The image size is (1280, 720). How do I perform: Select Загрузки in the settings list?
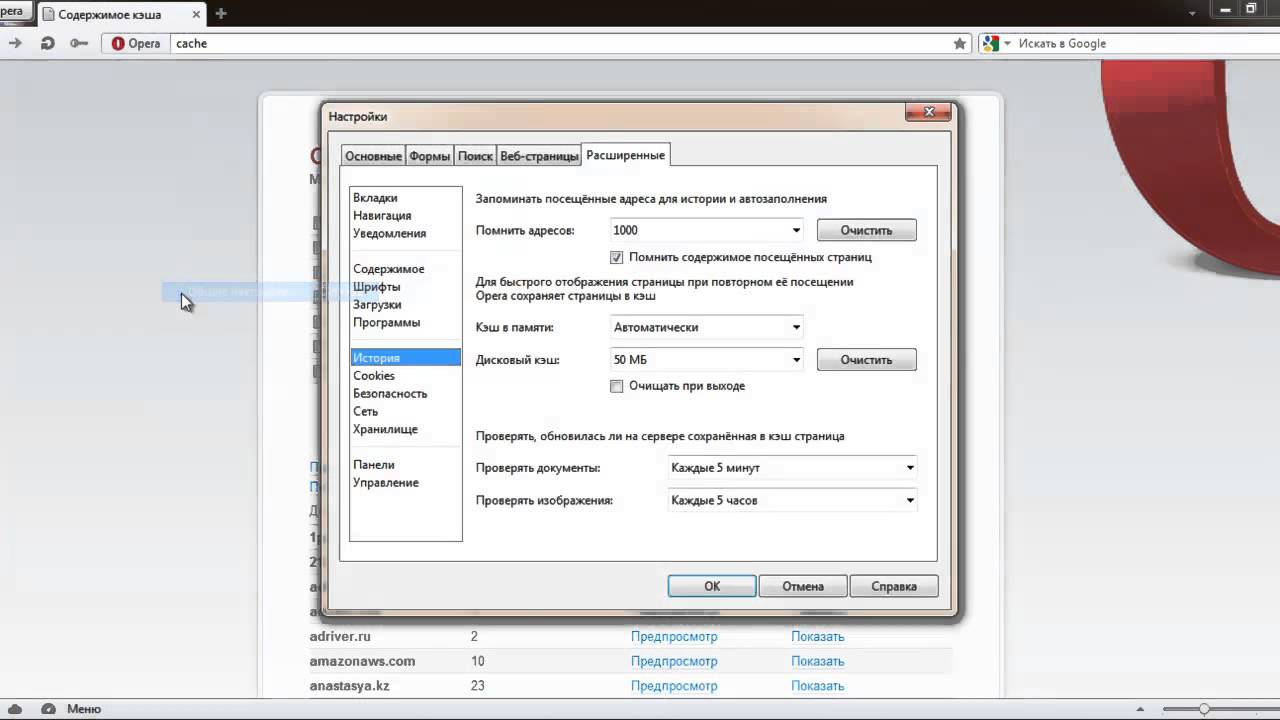pyautogui.click(x=377, y=305)
